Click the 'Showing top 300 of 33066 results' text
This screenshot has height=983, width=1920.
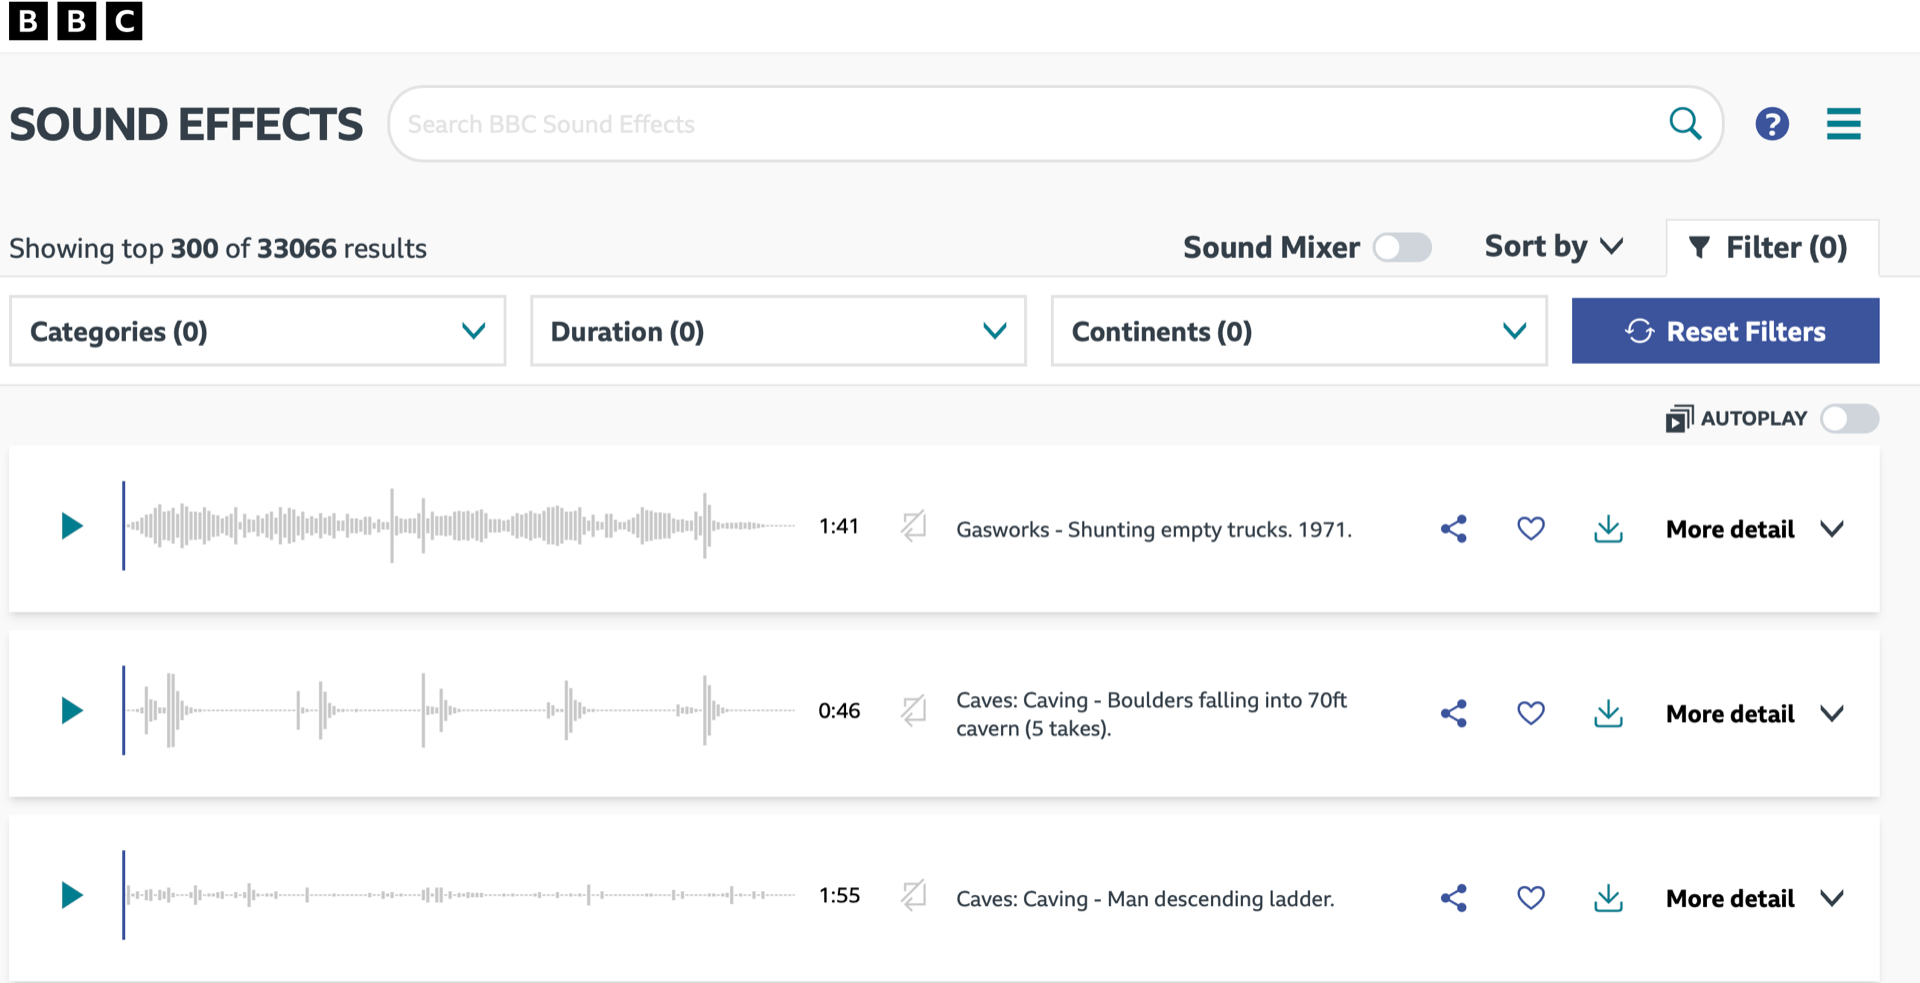click(218, 248)
